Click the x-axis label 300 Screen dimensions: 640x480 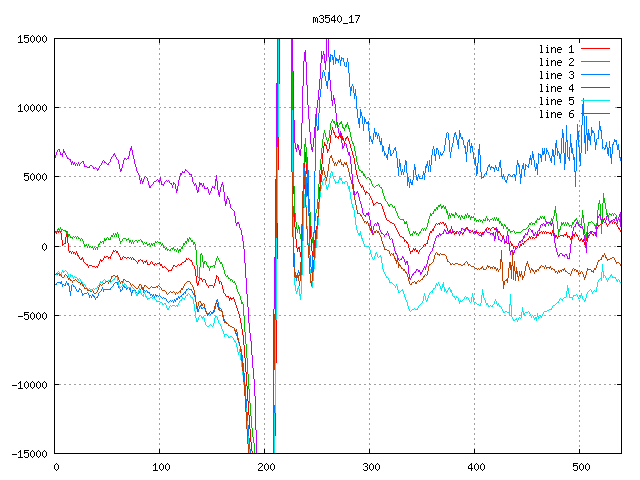[371, 467]
